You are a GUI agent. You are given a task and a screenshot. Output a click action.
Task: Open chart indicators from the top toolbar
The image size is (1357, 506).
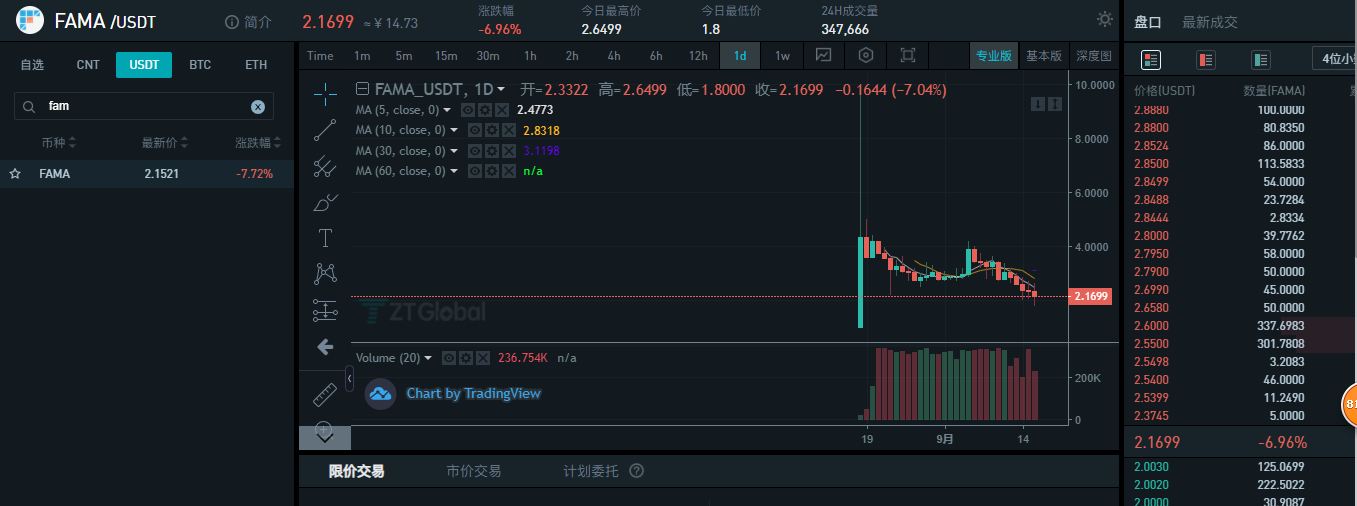823,56
